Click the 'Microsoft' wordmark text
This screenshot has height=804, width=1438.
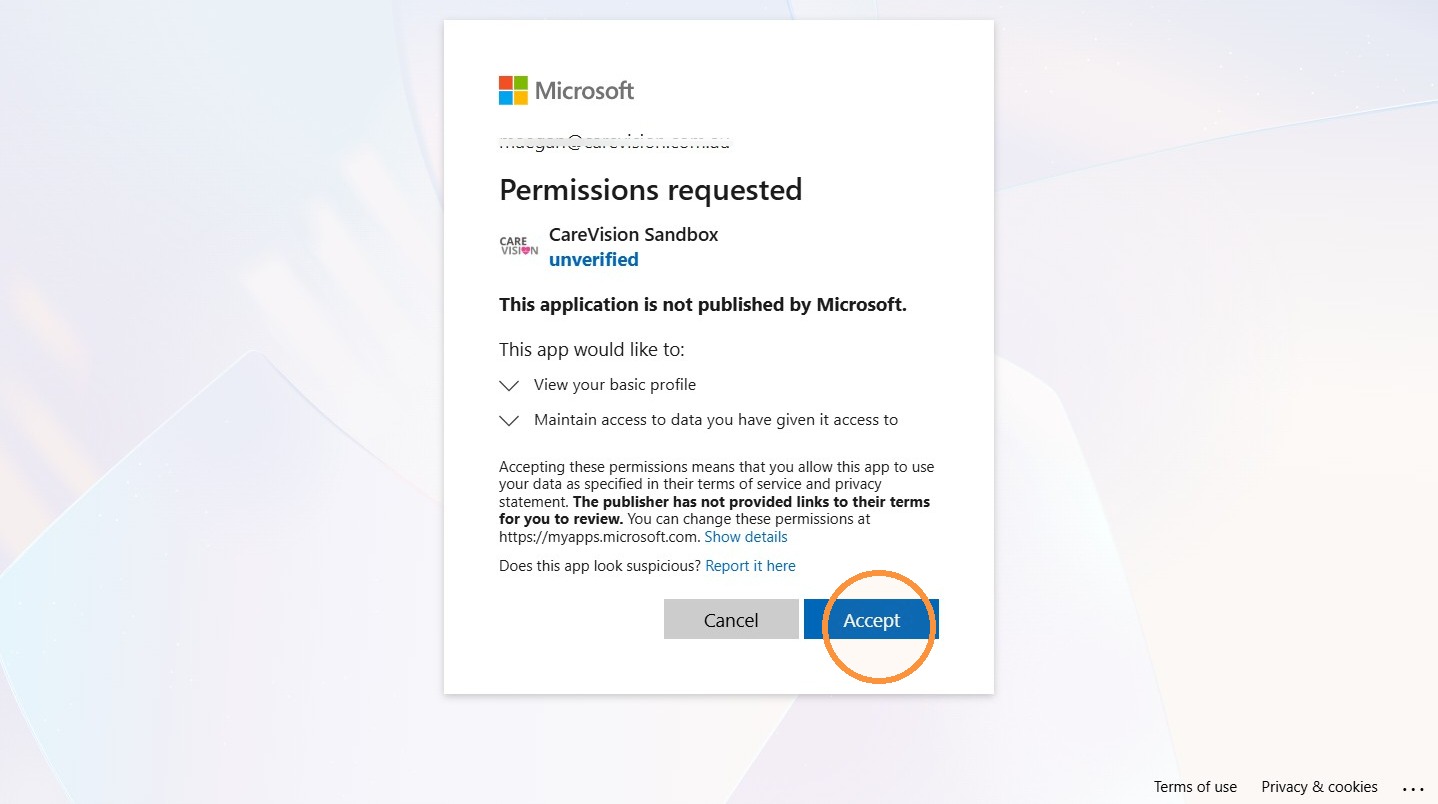[585, 91]
